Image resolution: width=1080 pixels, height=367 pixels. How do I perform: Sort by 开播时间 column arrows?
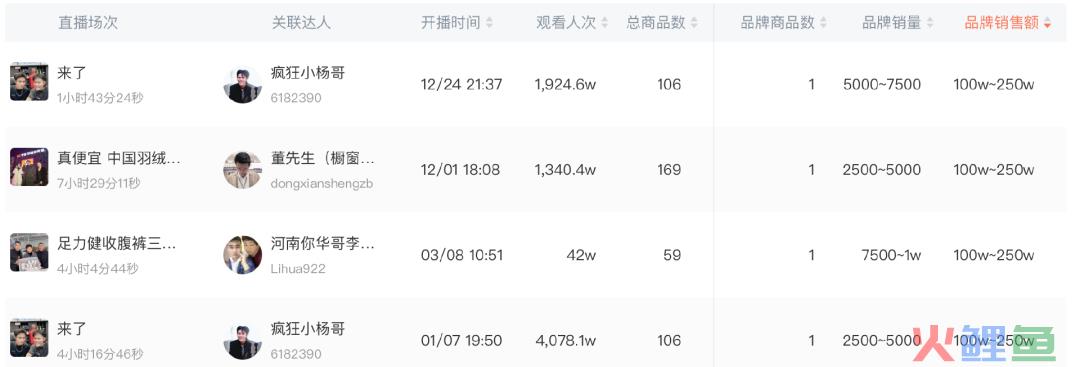point(489,23)
